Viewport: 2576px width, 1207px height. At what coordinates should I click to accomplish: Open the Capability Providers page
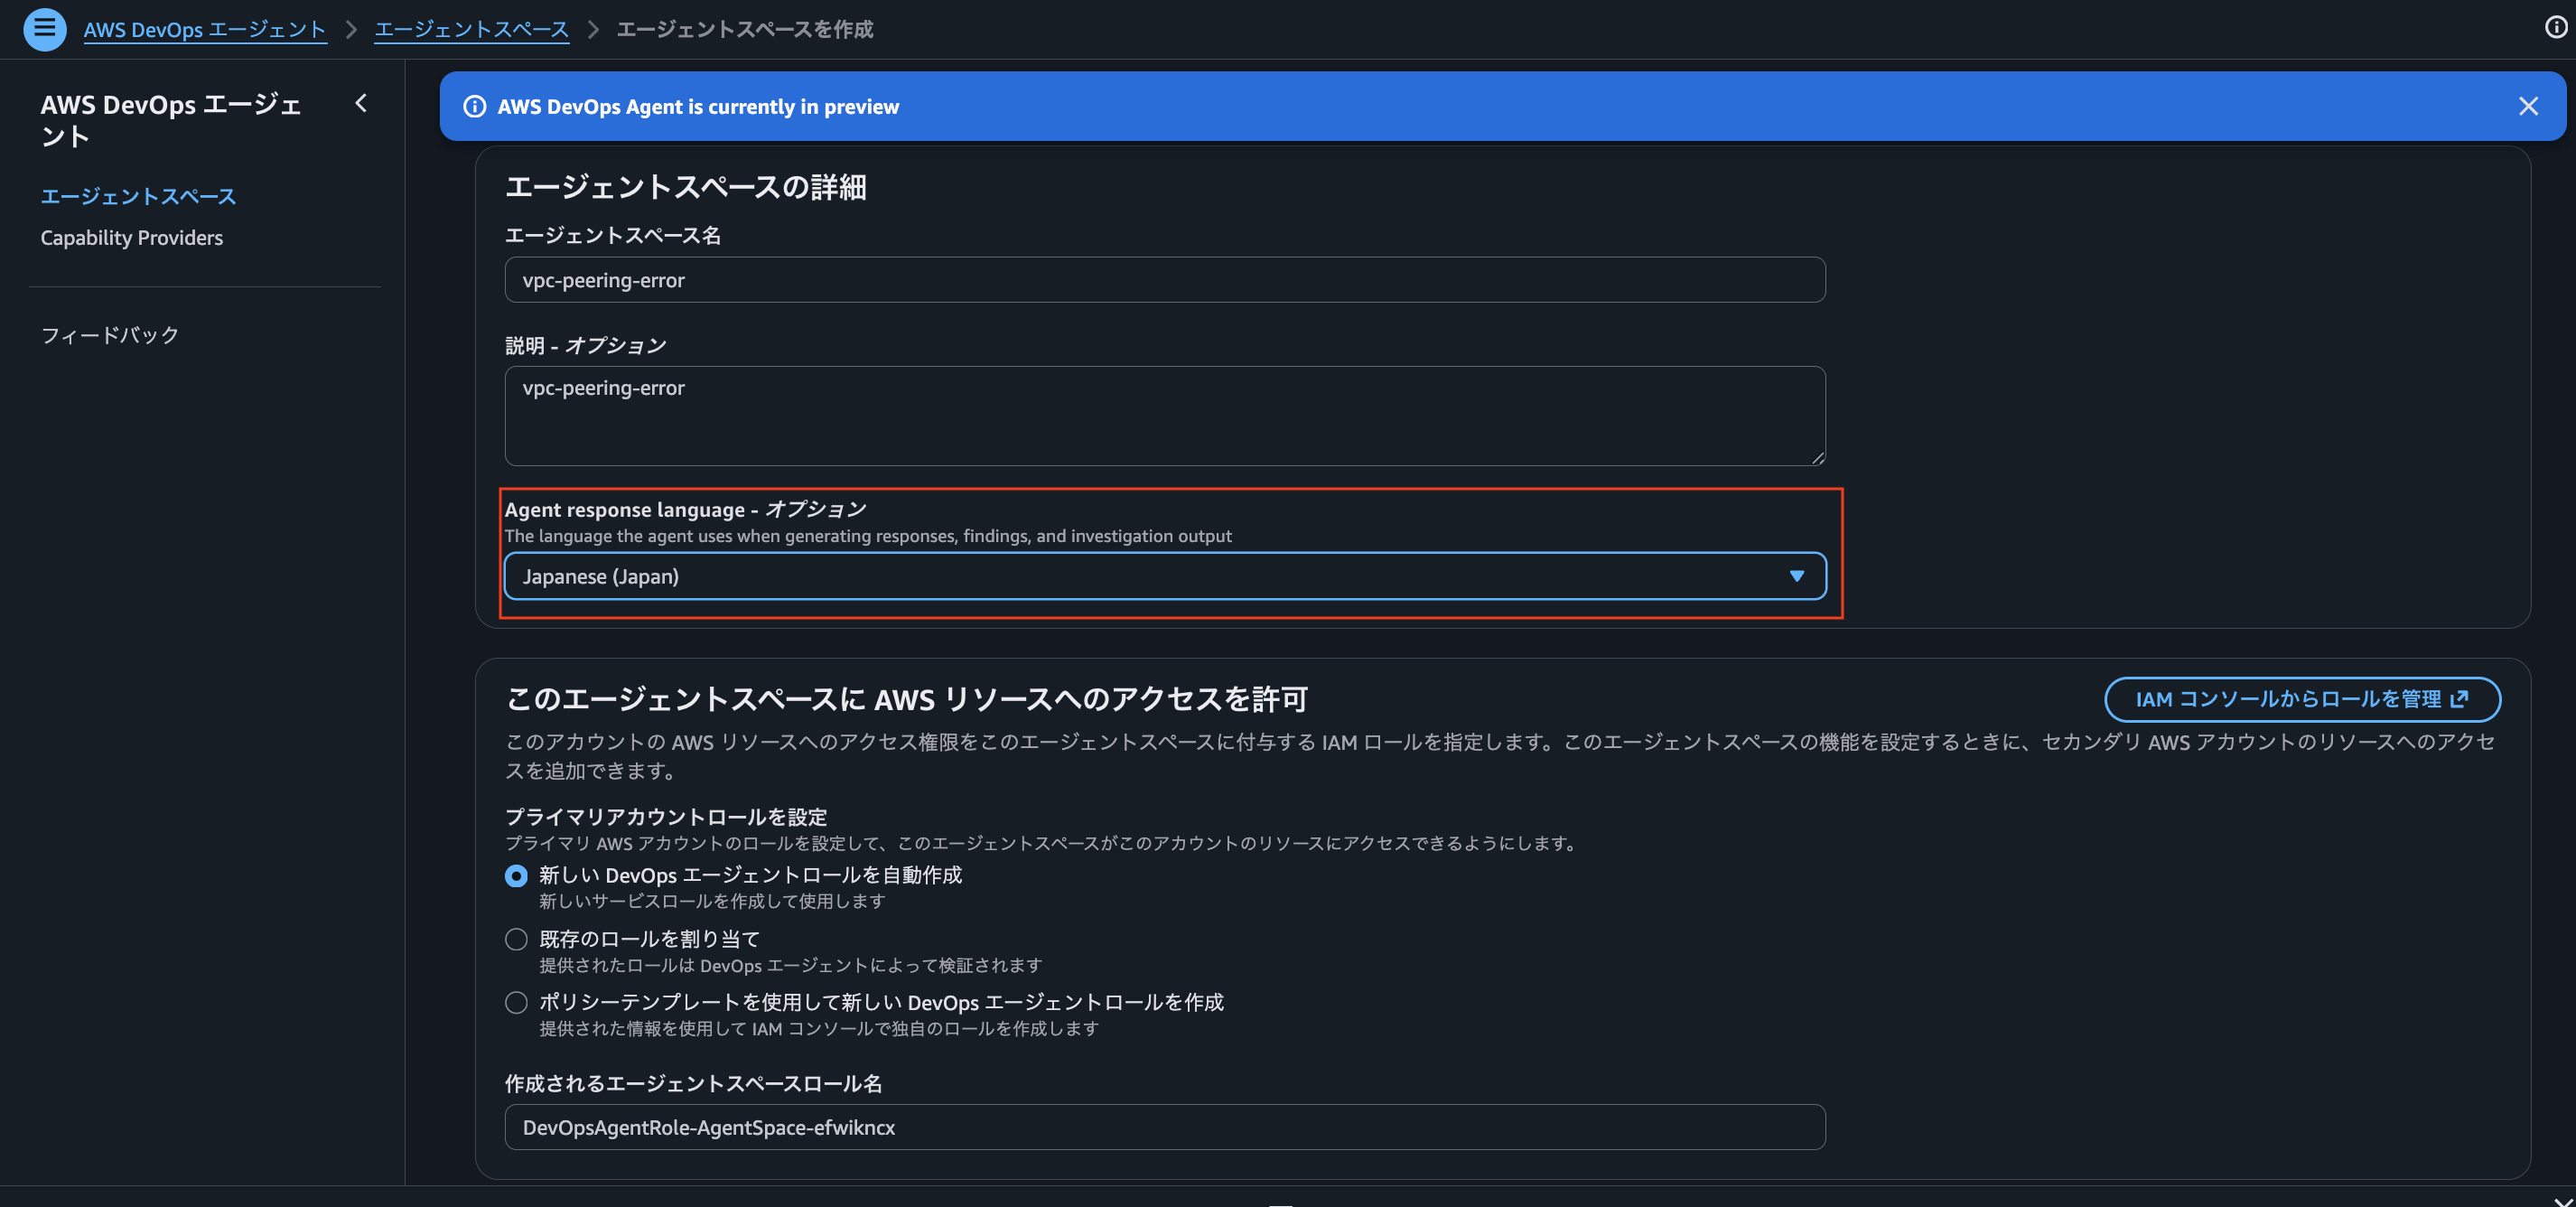[131, 237]
